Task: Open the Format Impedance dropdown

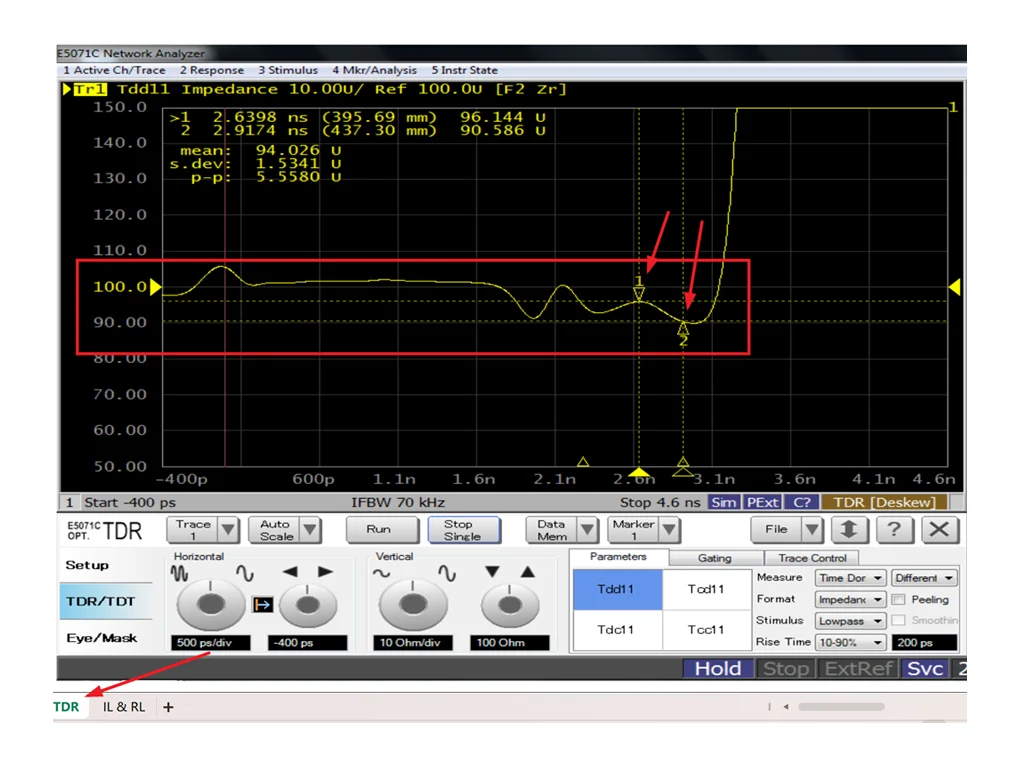Action: tap(850, 599)
